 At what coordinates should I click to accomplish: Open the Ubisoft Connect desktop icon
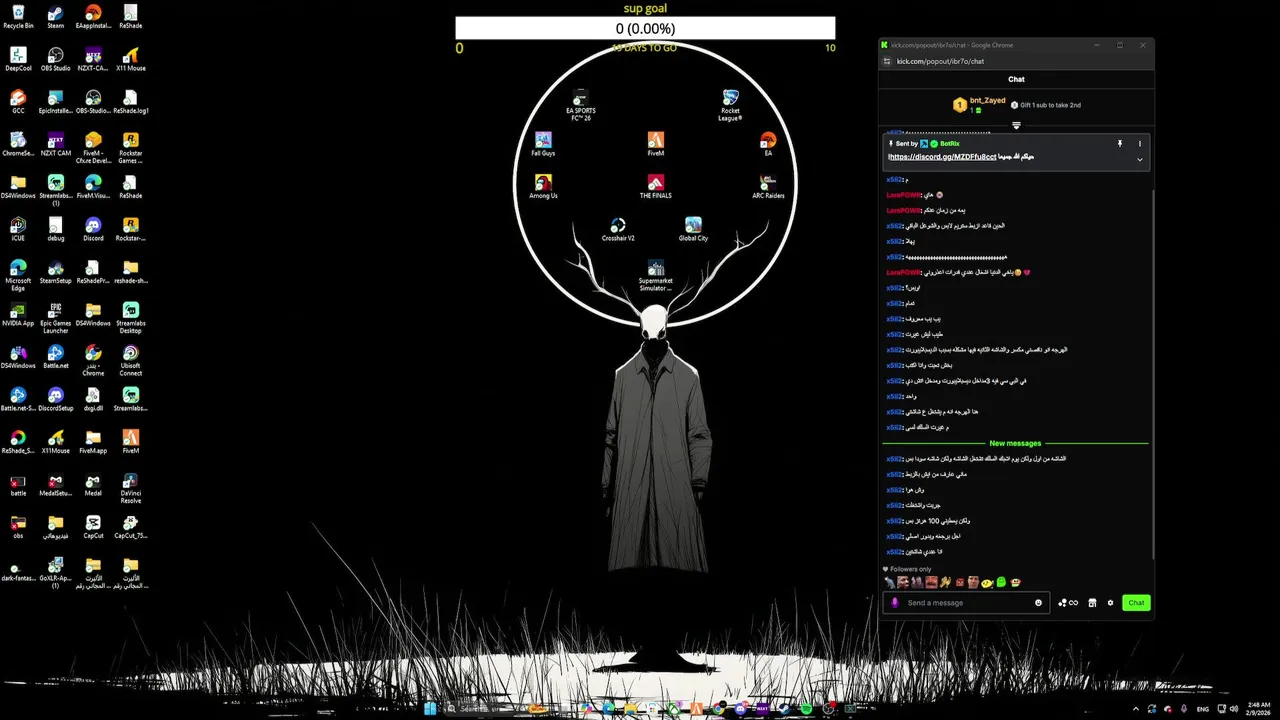(130, 360)
